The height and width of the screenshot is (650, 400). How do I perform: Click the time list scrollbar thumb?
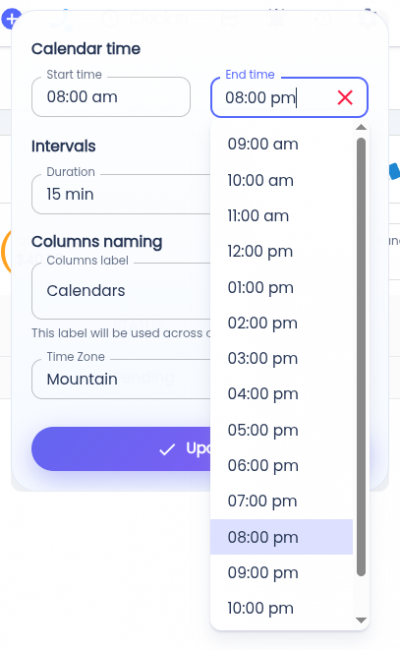361,357
